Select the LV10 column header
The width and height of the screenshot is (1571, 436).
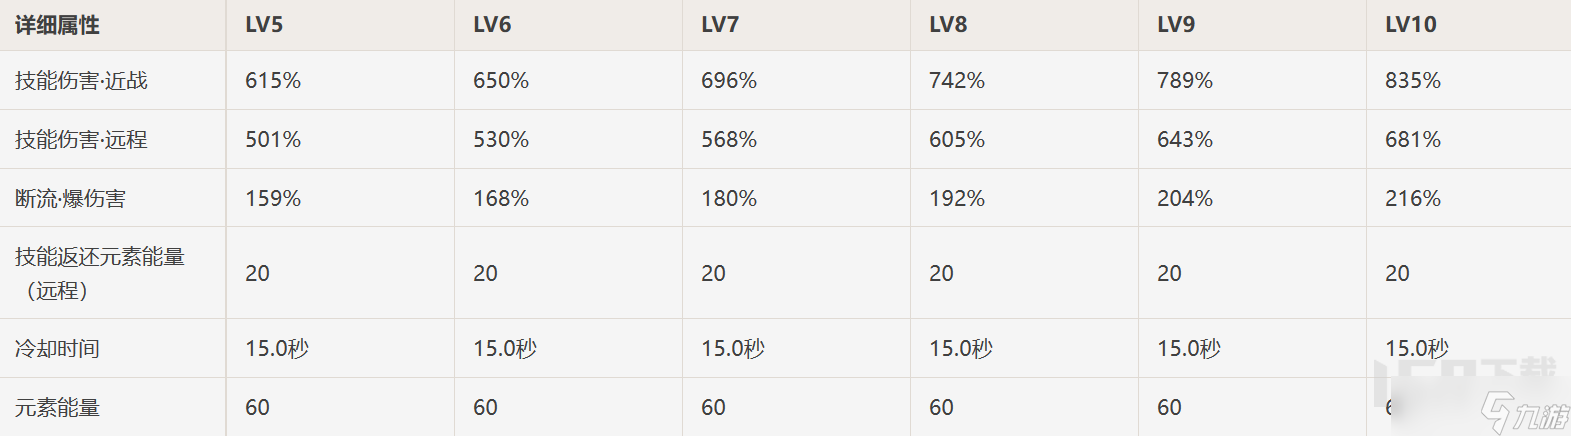coord(1410,25)
